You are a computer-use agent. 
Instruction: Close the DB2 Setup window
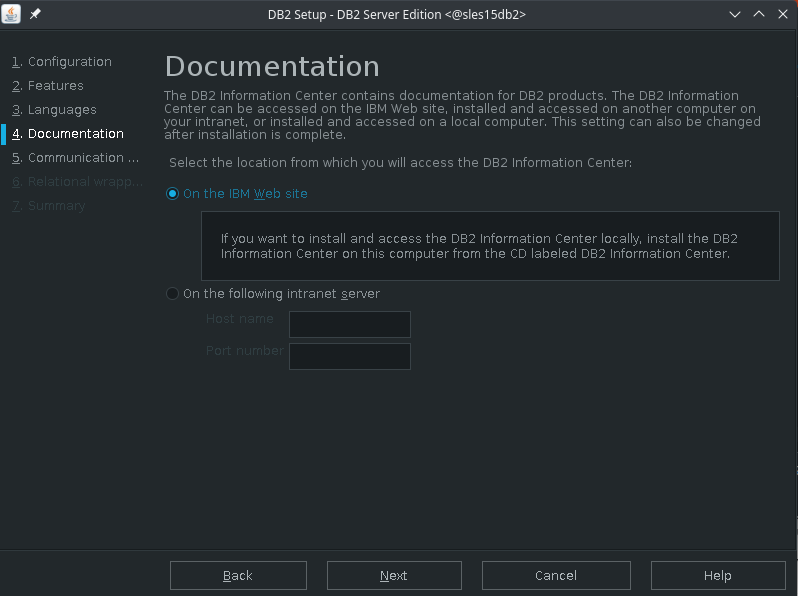pyautogui.click(x=783, y=14)
